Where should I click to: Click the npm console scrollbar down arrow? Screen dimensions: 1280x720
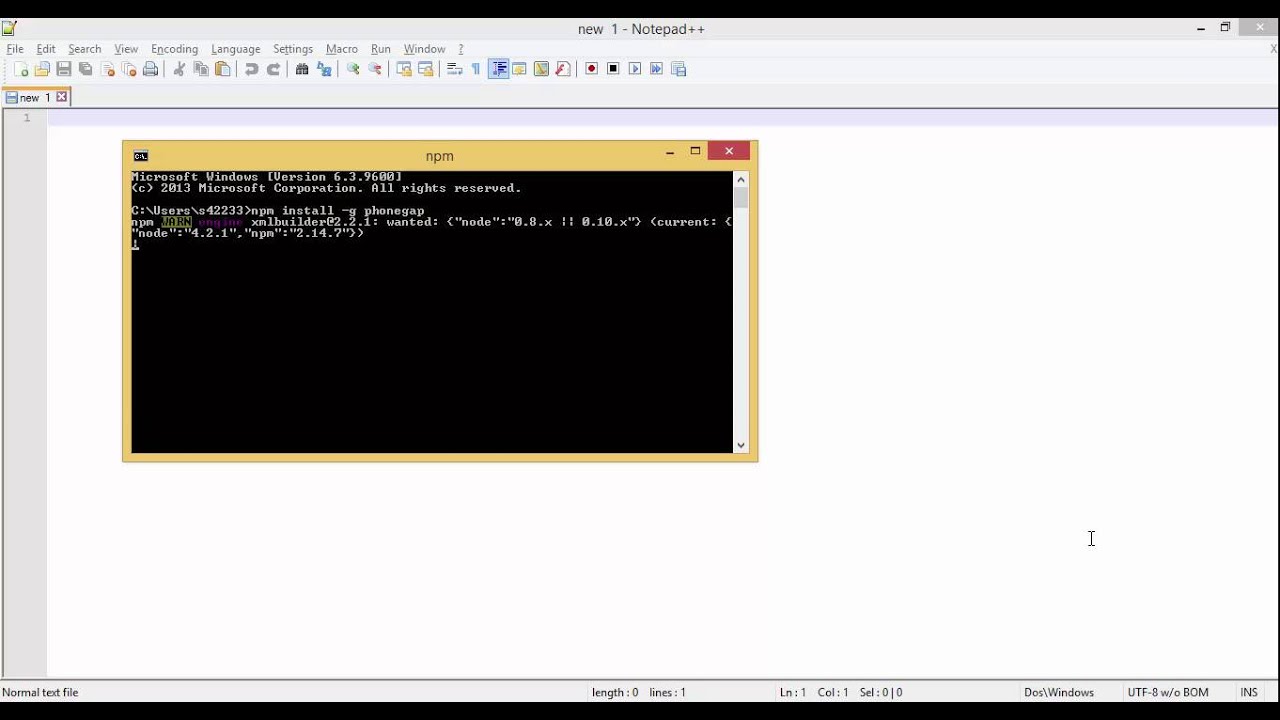point(741,445)
